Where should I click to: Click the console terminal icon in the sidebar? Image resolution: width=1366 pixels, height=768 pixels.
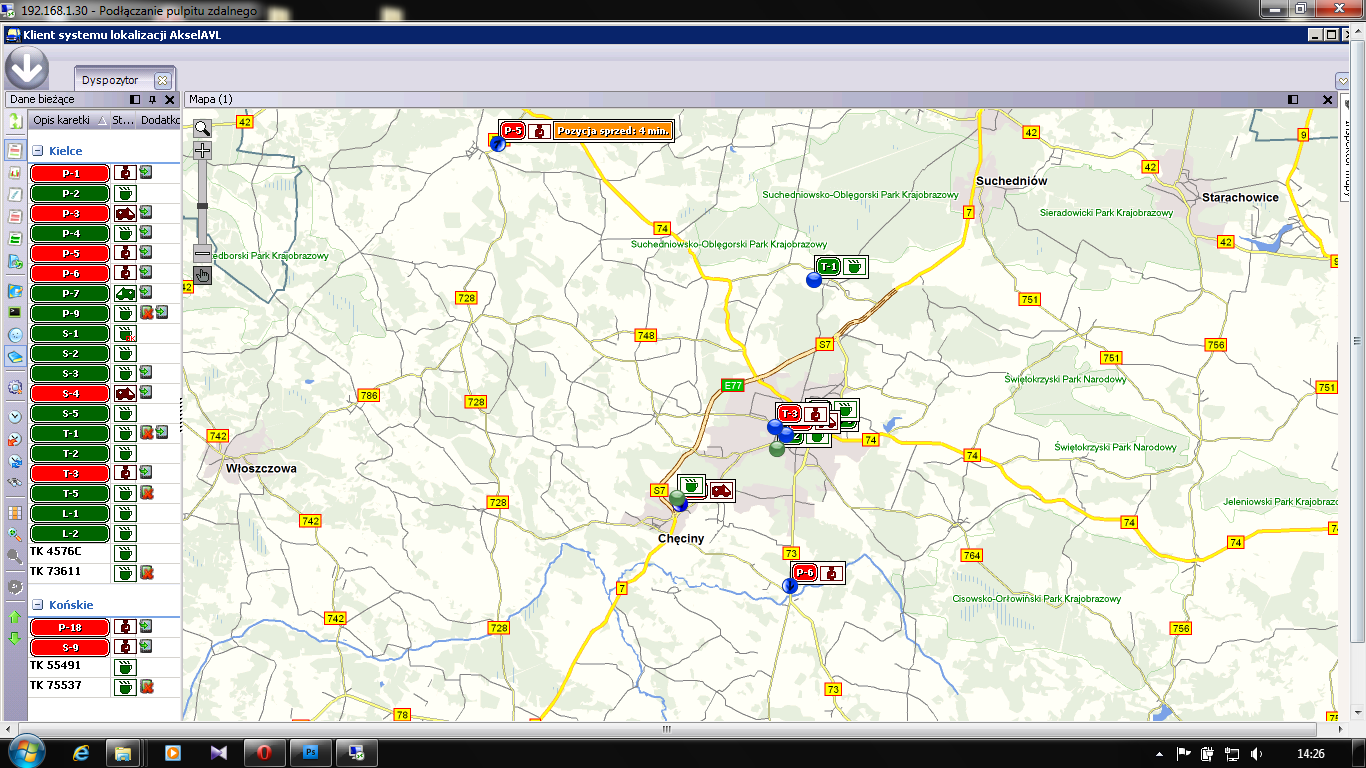(x=15, y=313)
